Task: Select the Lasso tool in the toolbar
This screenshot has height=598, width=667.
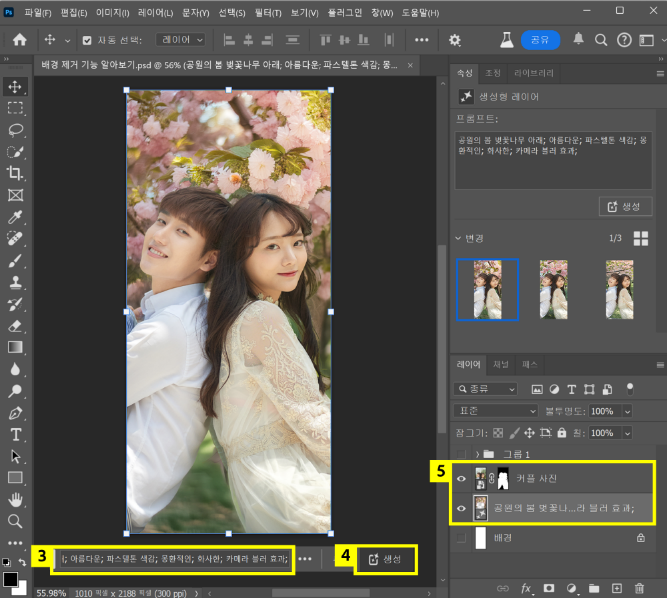Action: tap(15, 130)
